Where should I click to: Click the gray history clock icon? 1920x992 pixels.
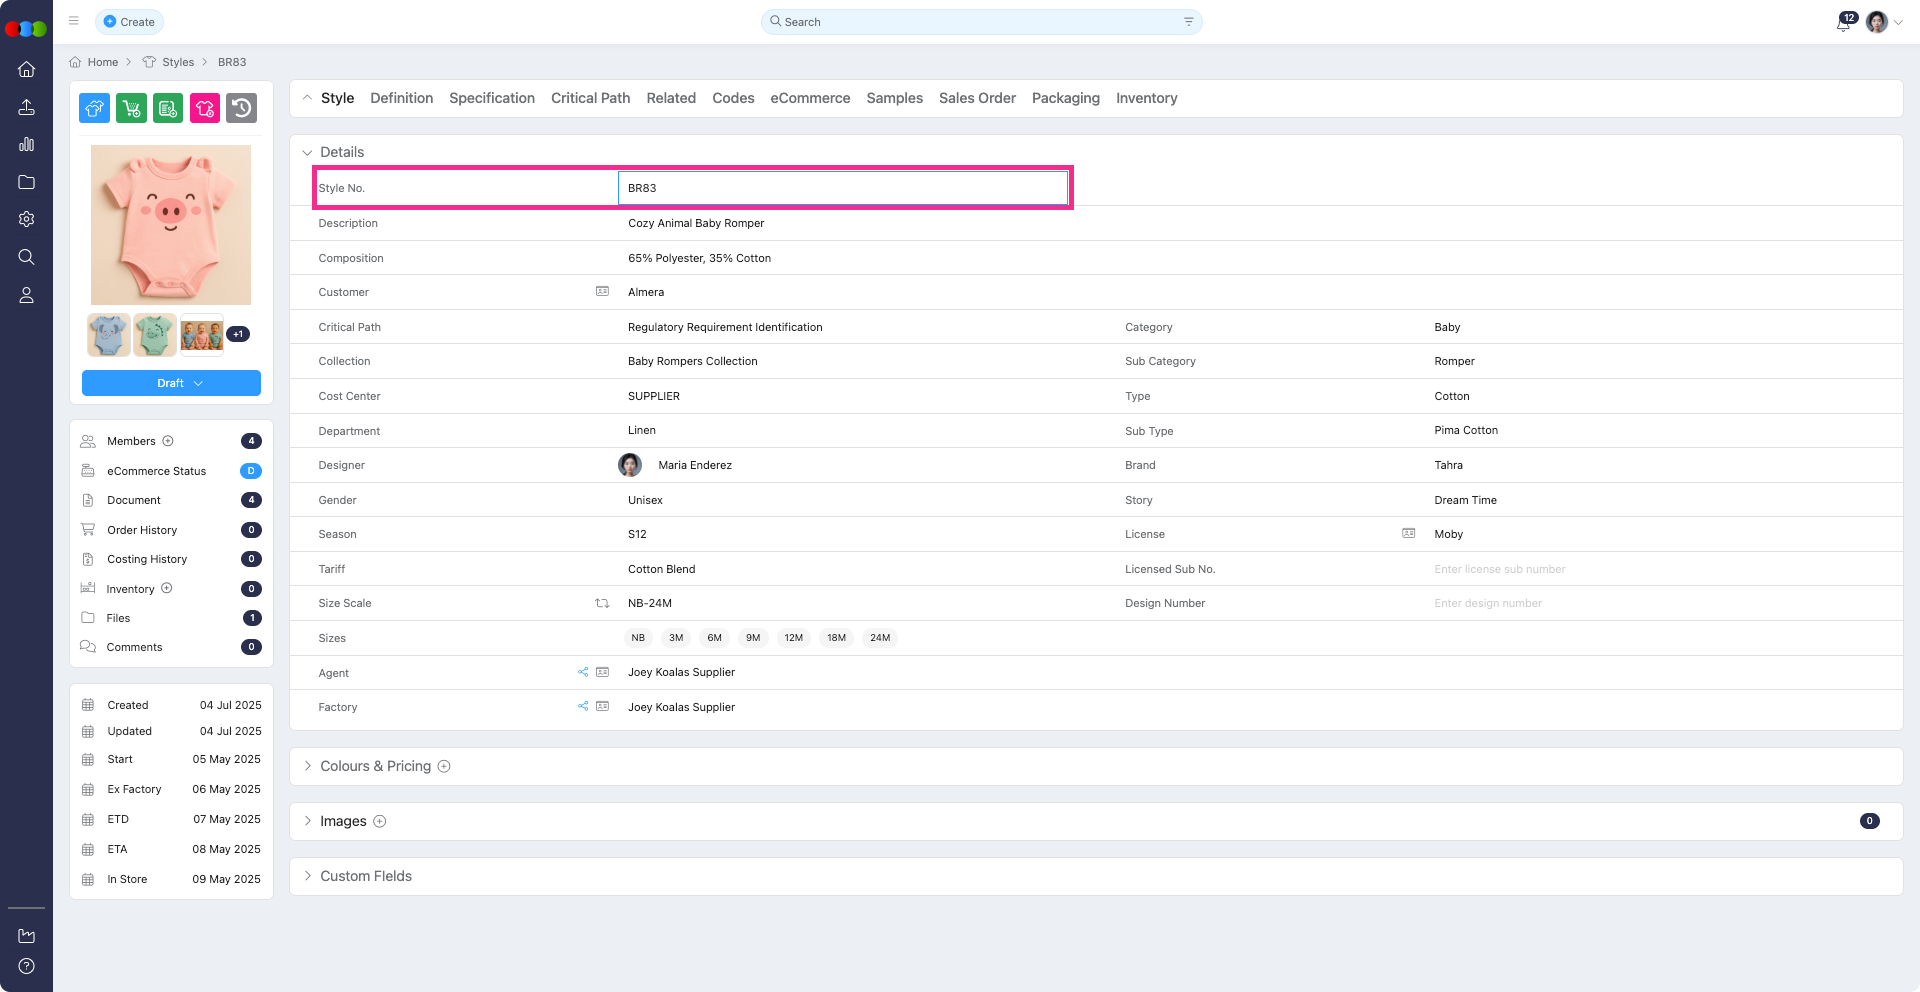click(x=241, y=108)
